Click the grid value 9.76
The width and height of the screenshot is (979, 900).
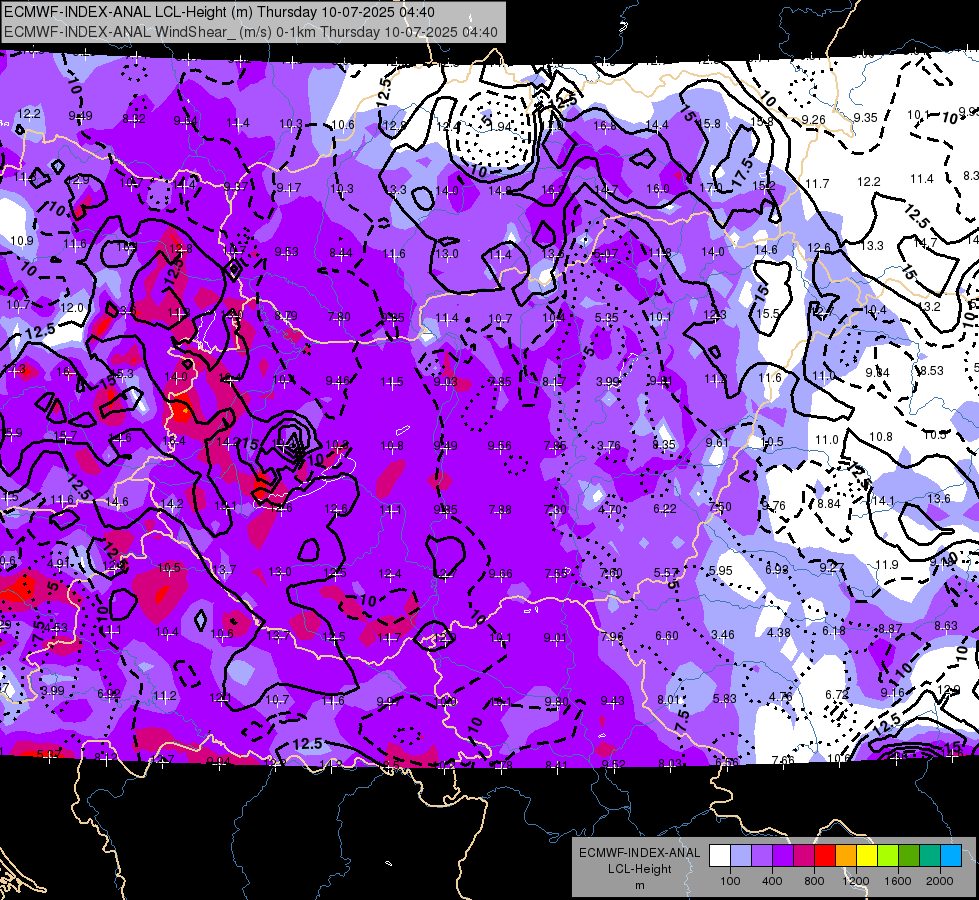coord(774,505)
